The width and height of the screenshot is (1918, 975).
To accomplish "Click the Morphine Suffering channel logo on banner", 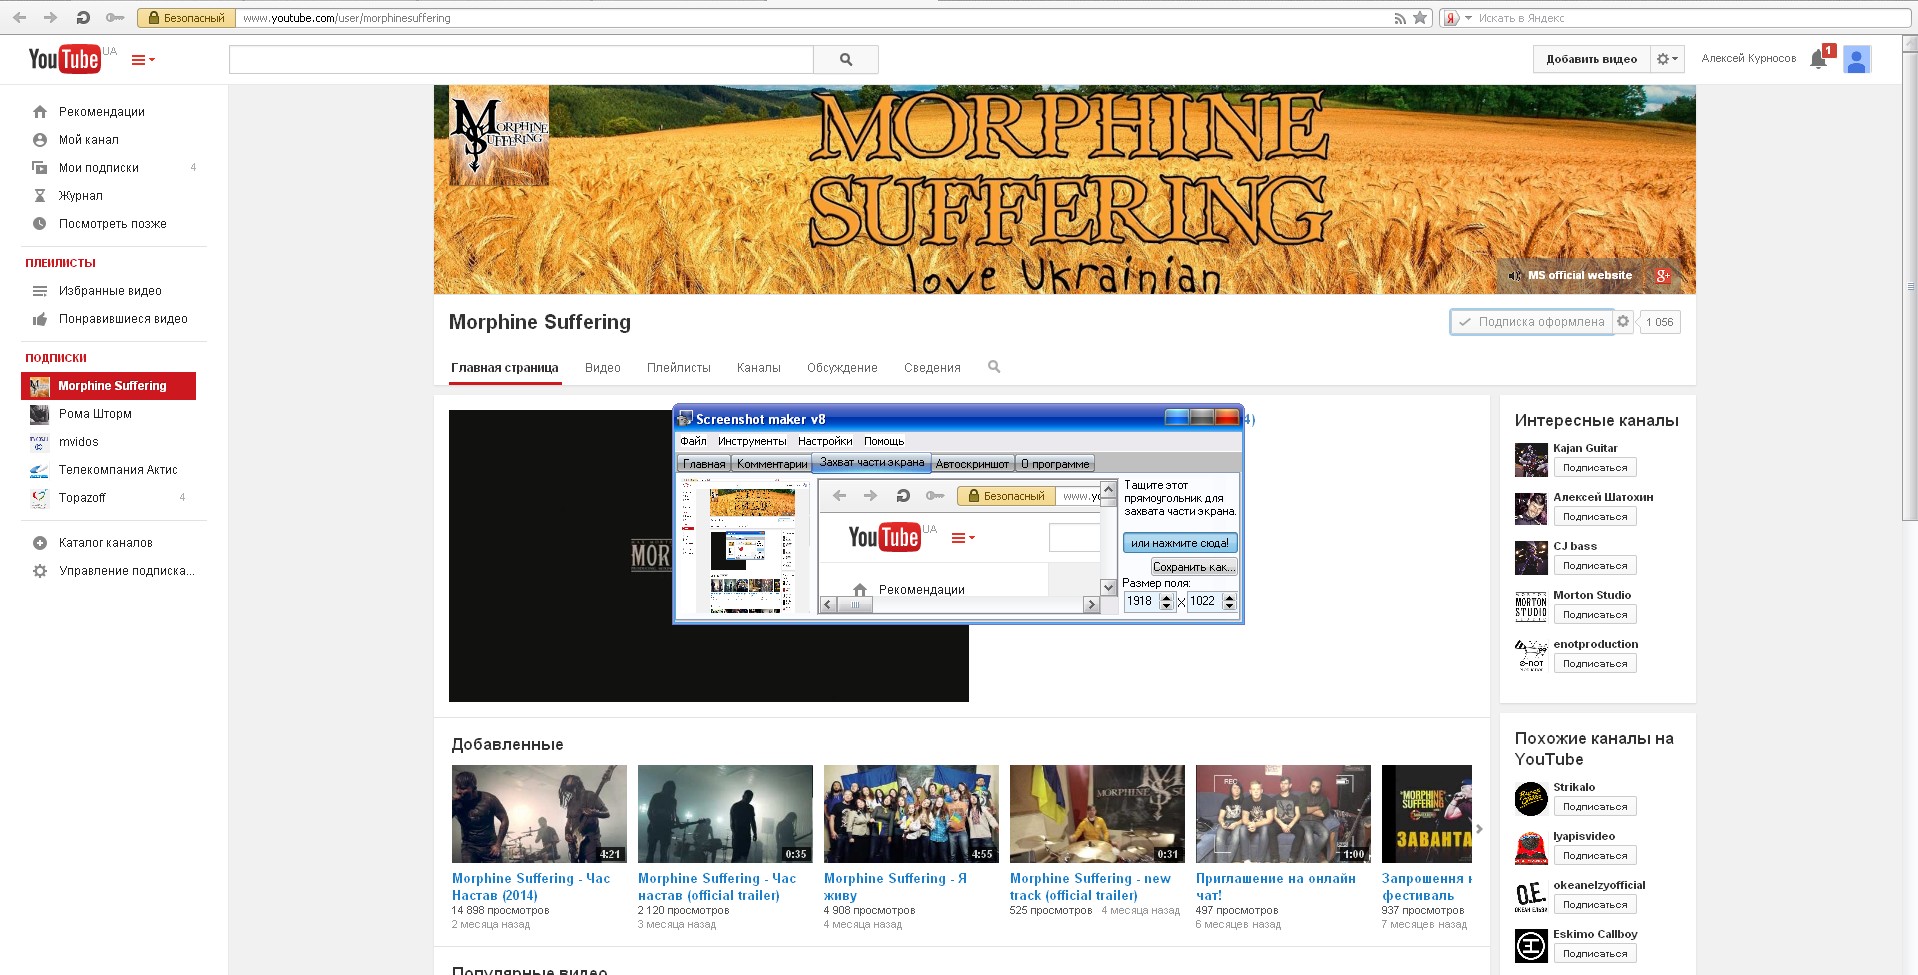I will 499,136.
